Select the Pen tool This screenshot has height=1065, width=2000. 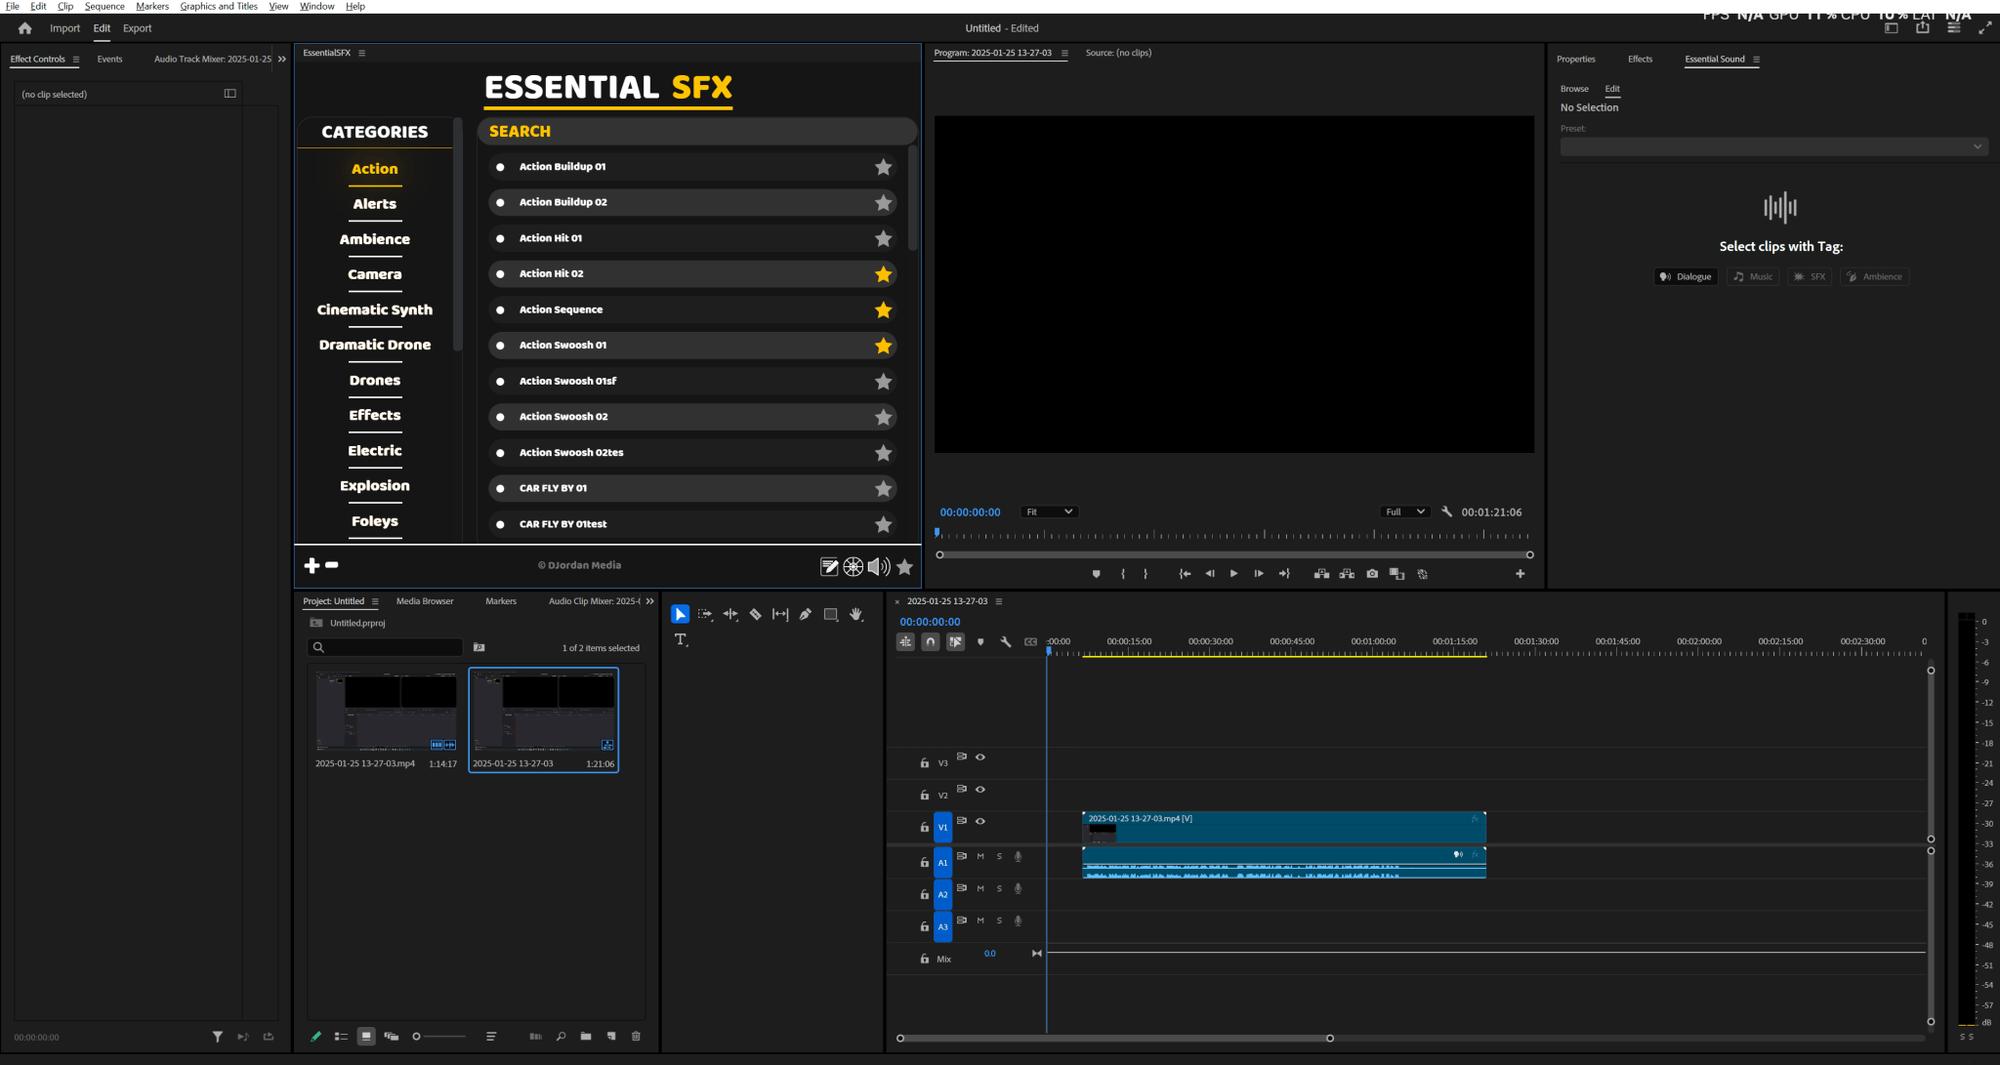tap(805, 615)
